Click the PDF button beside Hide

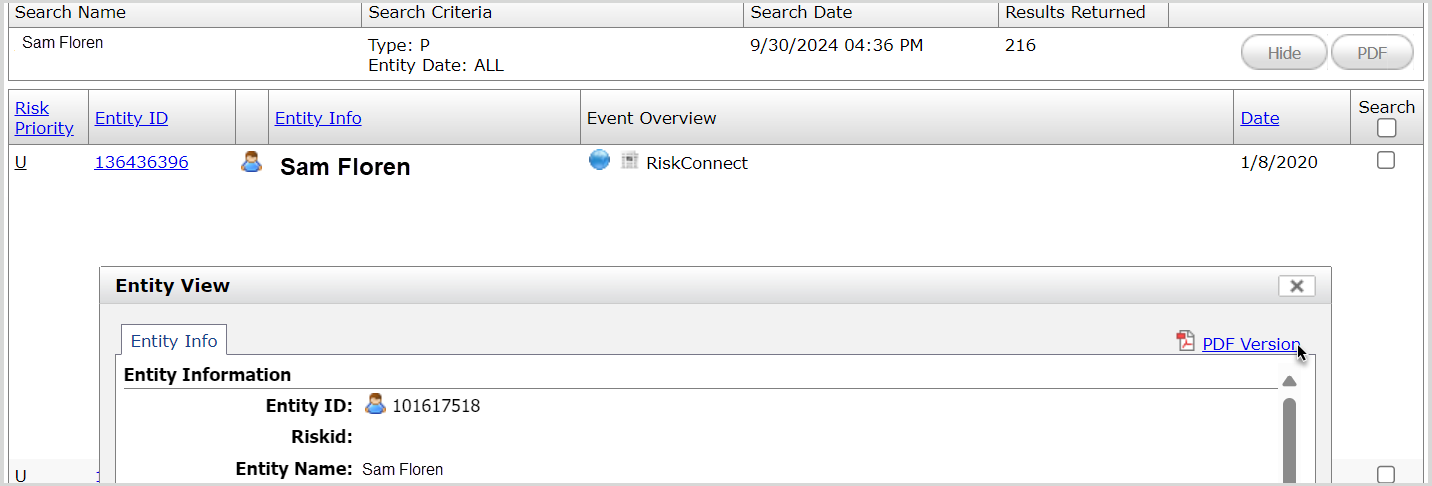tap(1371, 53)
